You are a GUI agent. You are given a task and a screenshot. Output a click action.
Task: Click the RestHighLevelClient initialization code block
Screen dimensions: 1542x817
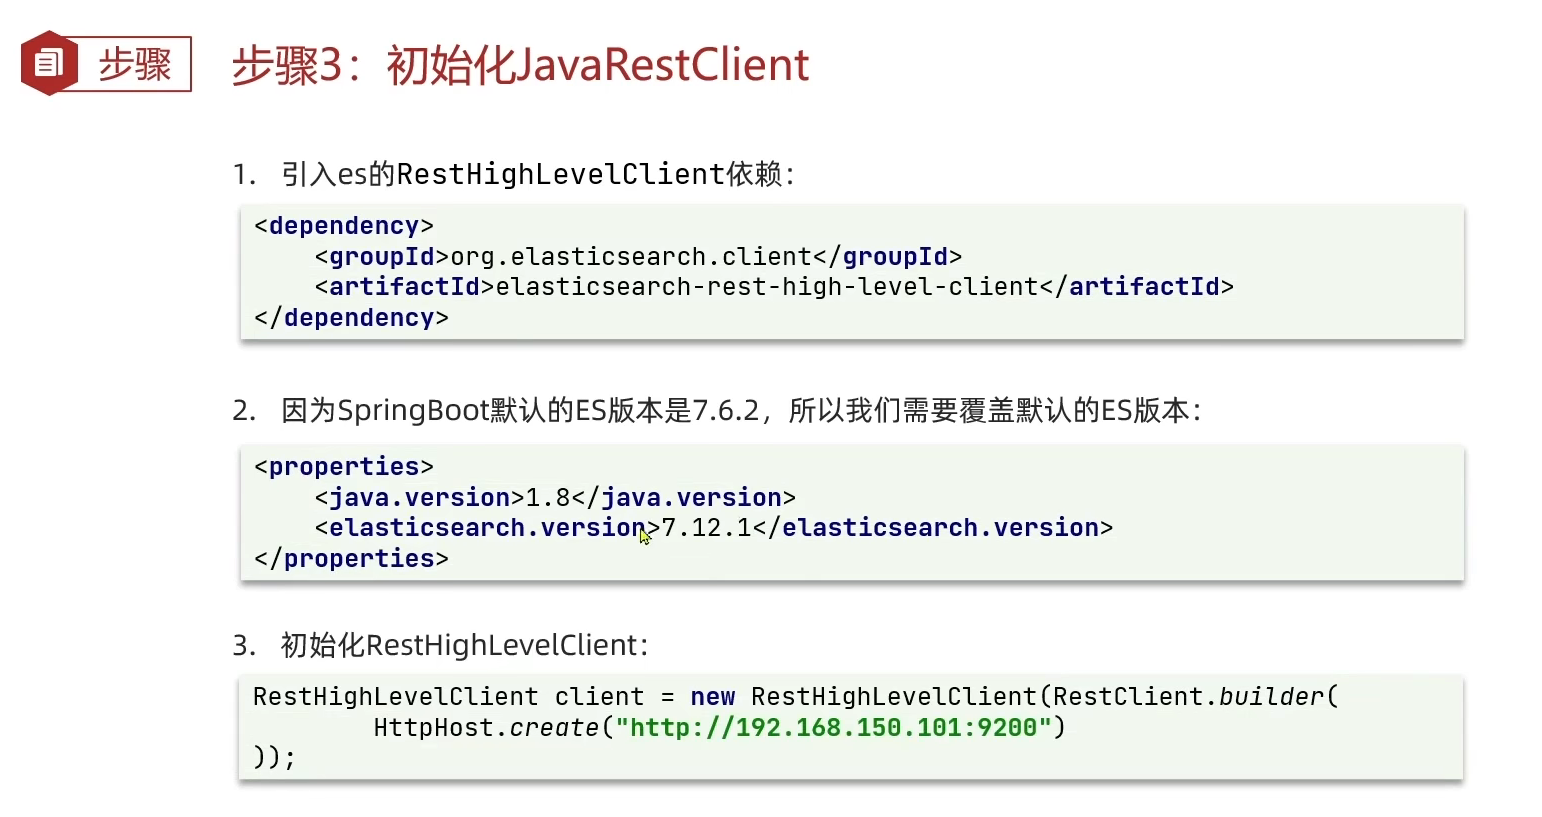tap(850, 727)
